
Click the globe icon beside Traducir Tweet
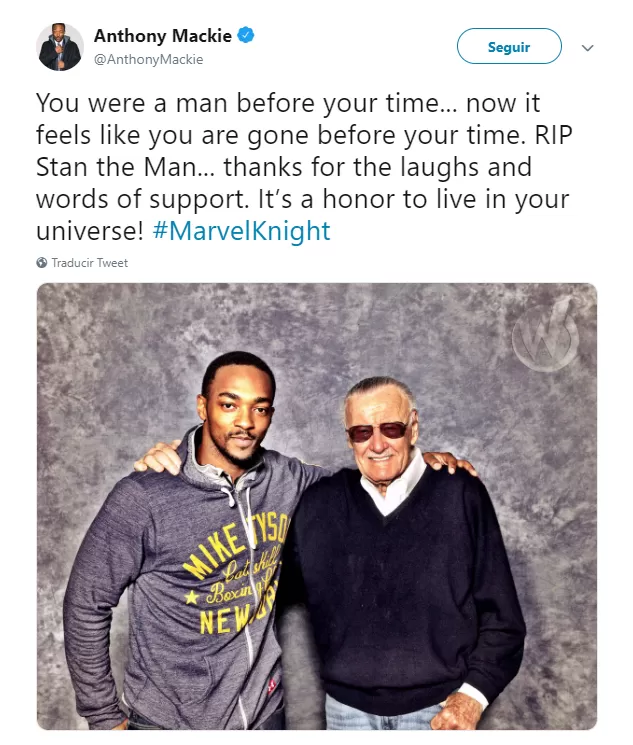42,263
